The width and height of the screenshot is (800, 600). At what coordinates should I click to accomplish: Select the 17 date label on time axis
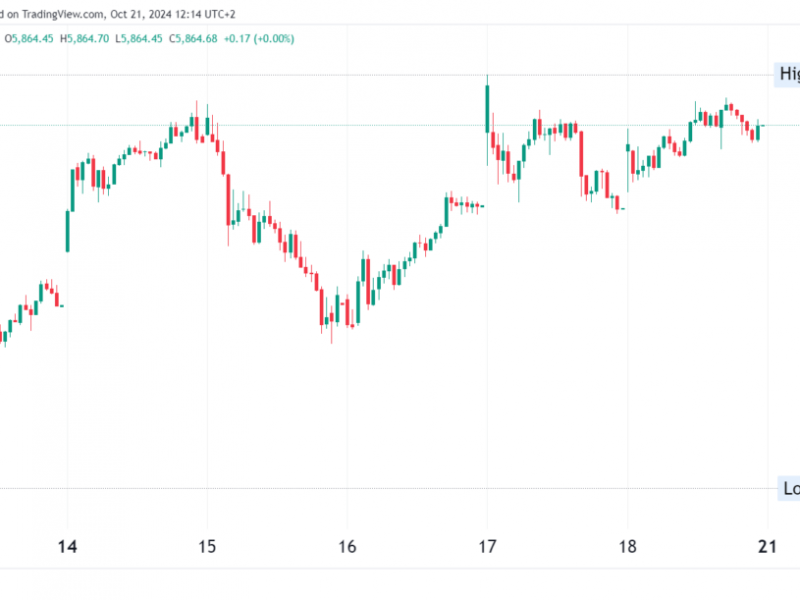487,547
